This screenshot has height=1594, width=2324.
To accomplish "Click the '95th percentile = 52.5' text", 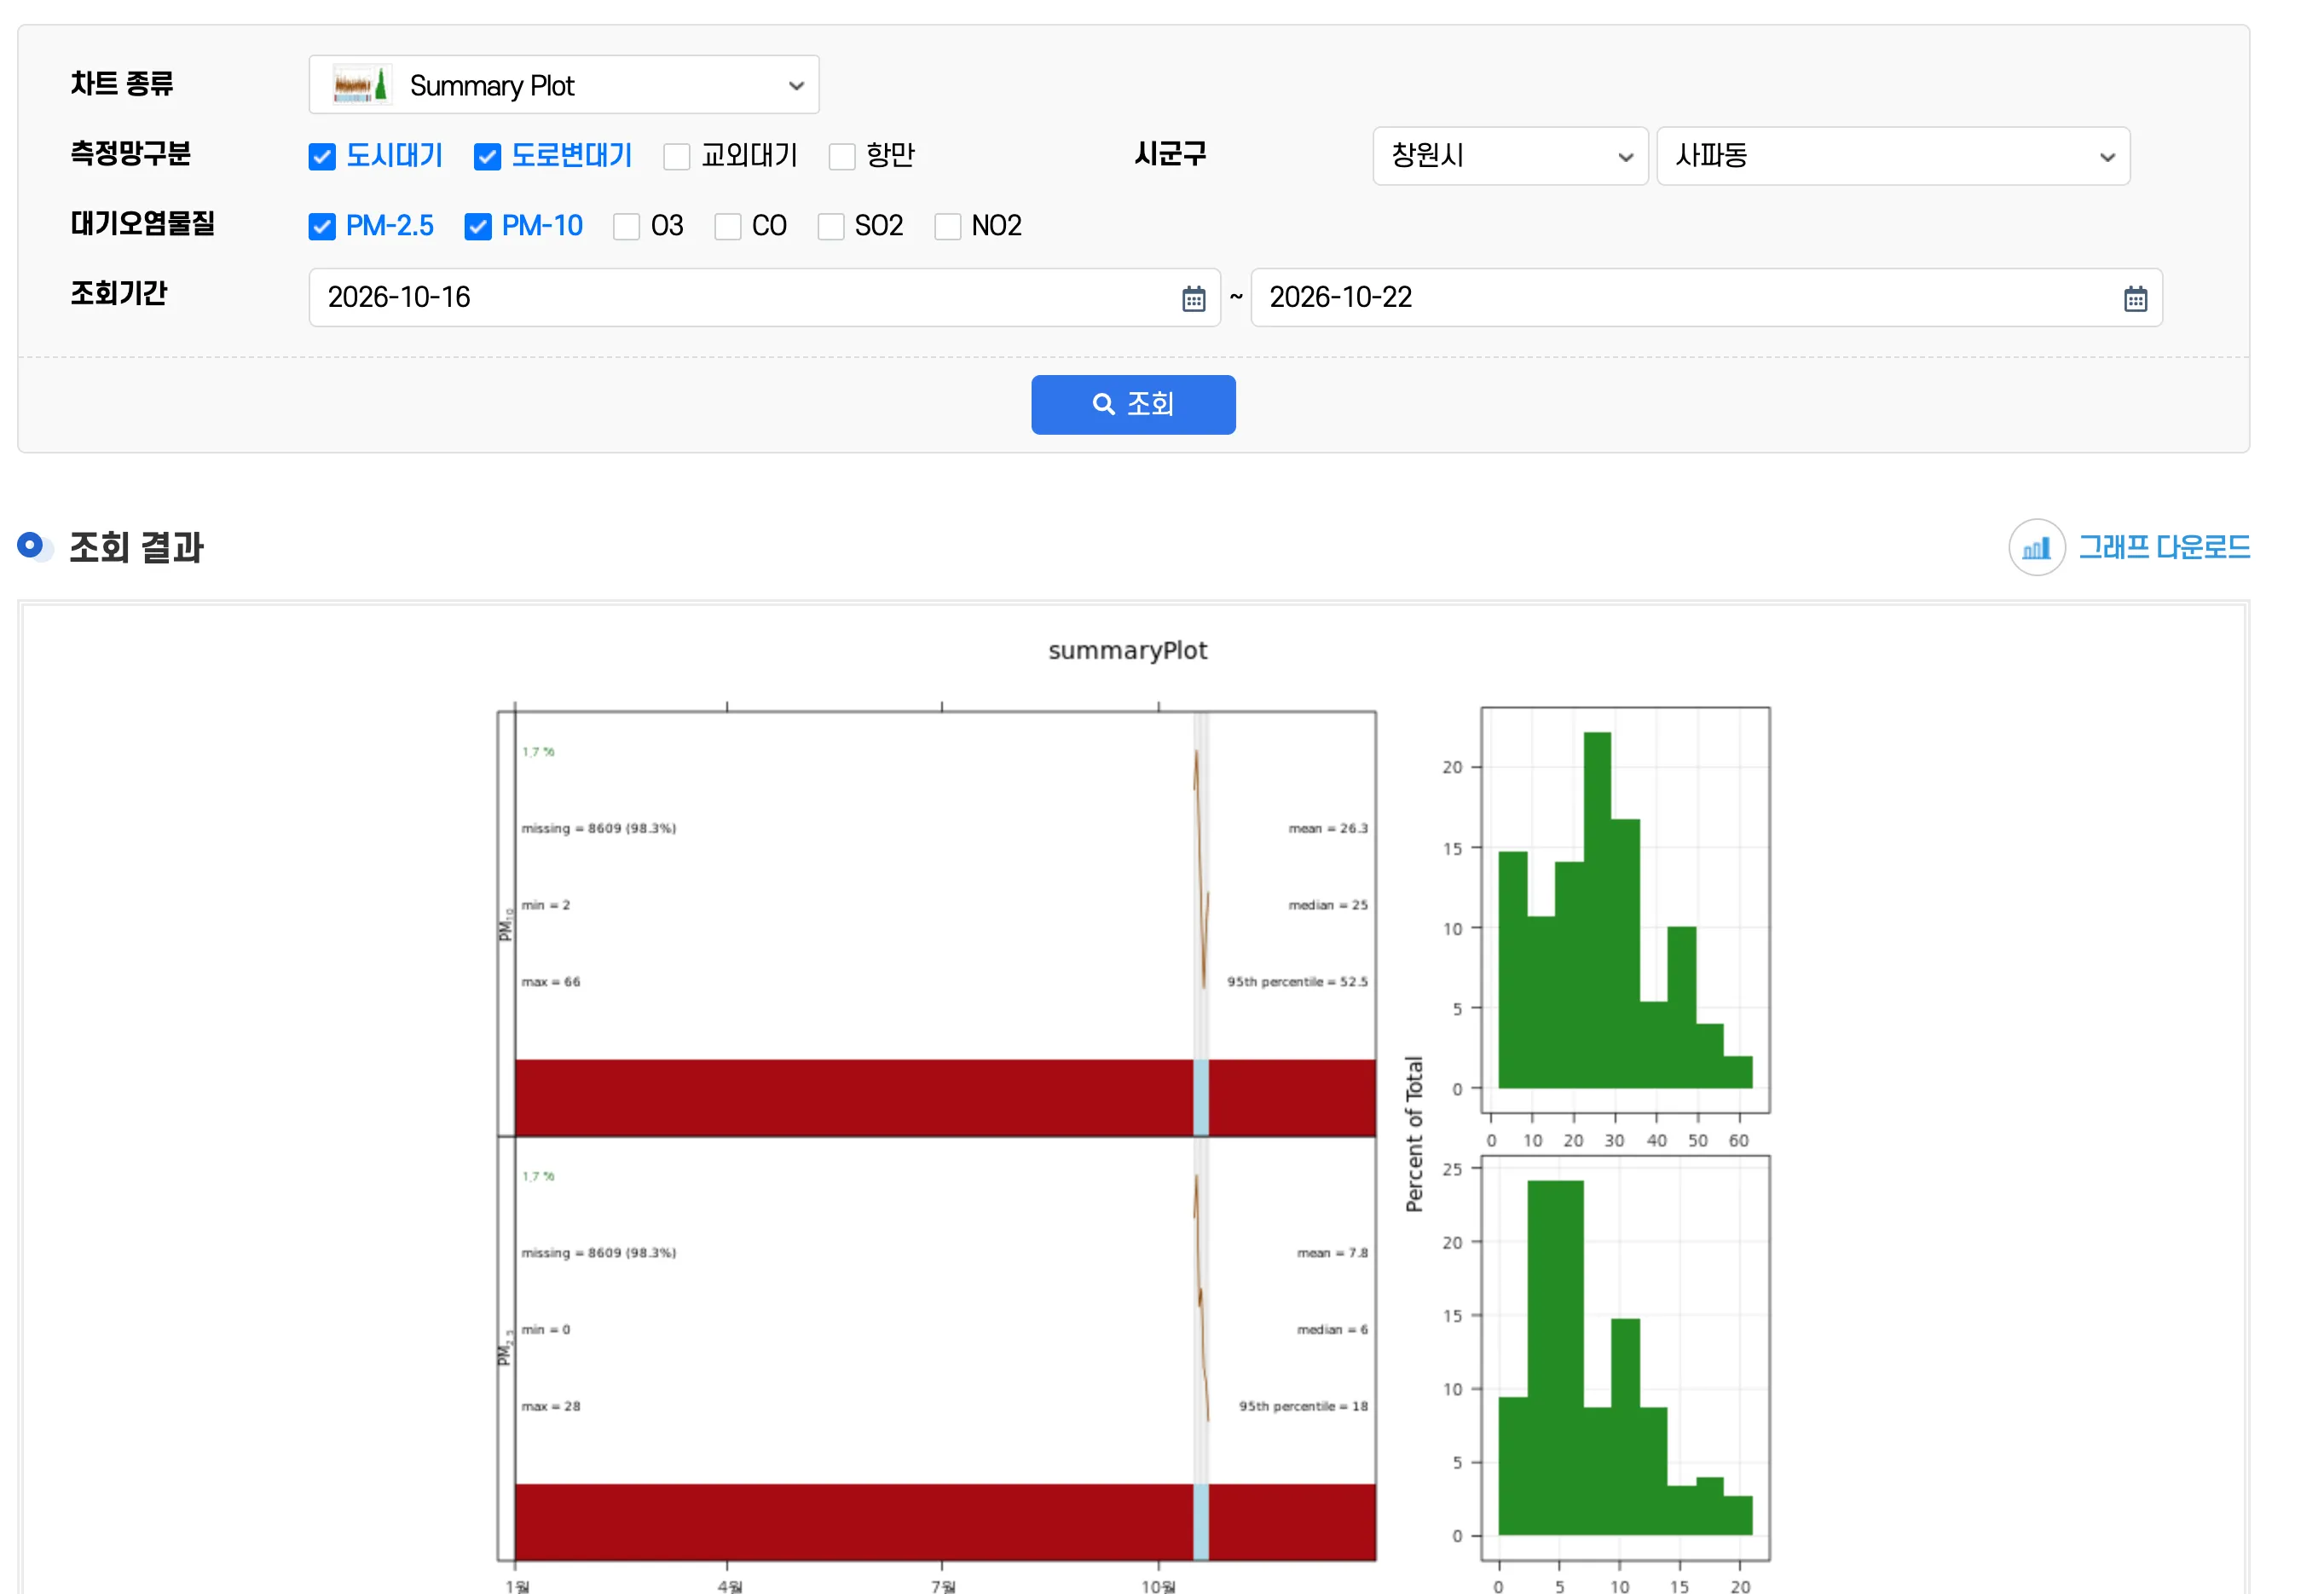I will tap(1298, 982).
